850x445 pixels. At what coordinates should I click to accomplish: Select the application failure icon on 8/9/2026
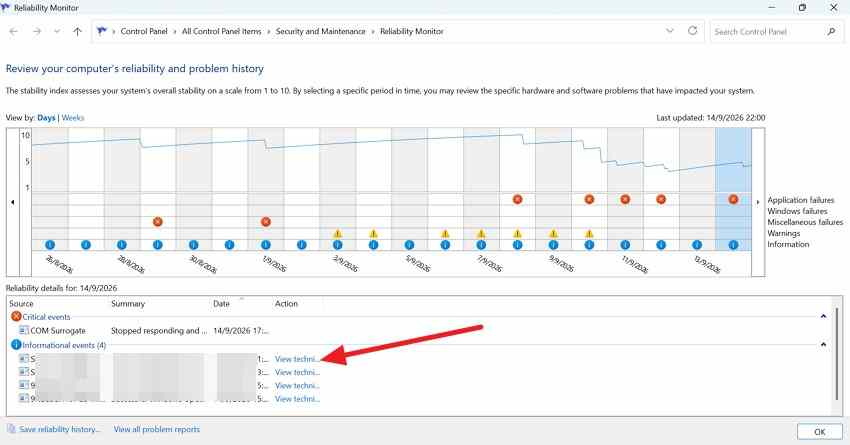tap(518, 199)
